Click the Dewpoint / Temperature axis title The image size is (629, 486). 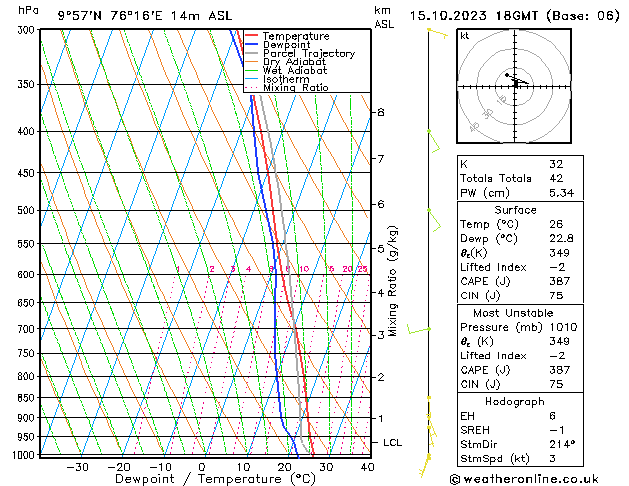(215, 479)
